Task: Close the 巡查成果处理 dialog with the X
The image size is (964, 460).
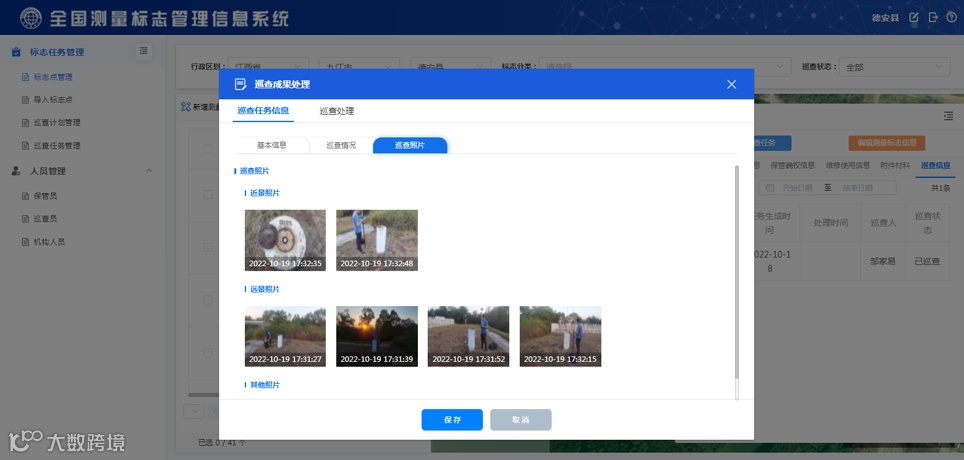Action: 732,84
